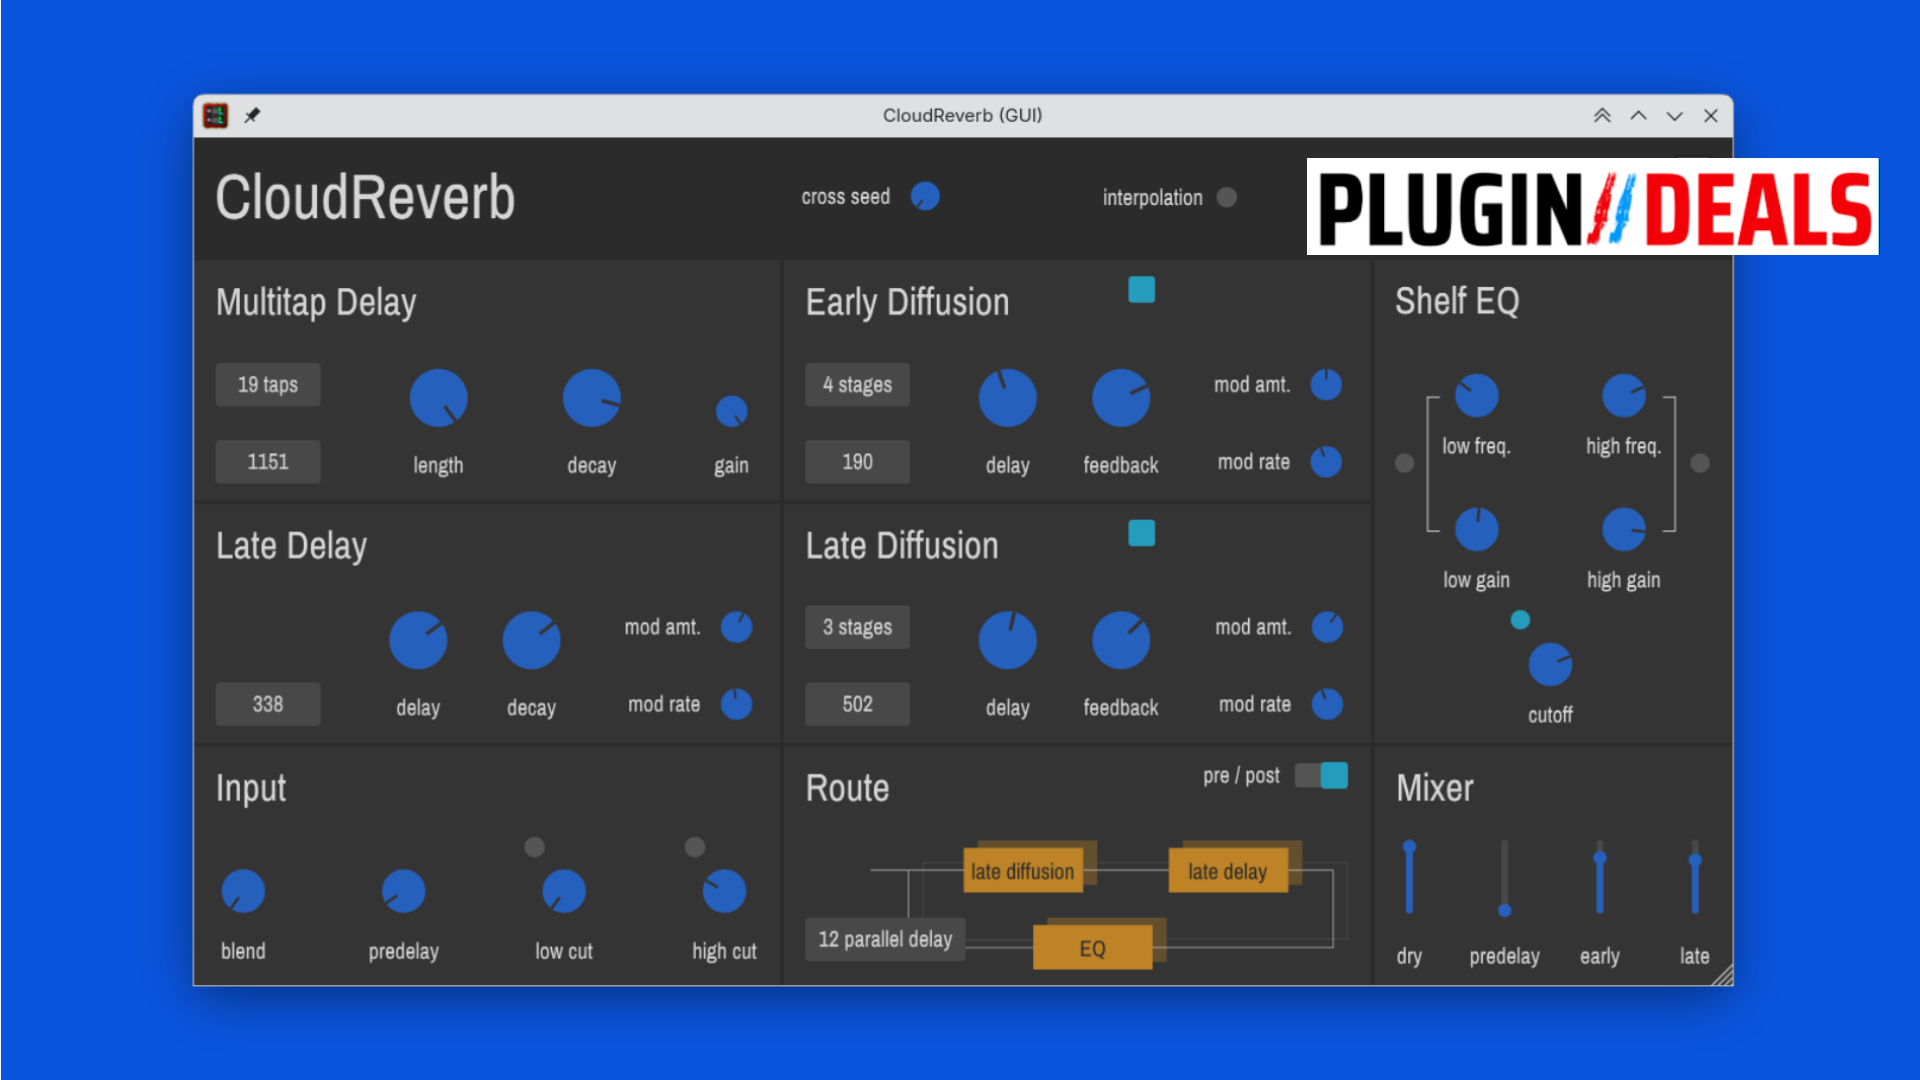Viewport: 1920px width, 1080px height.
Task: Toggle the low cut enable dot
Action: 535,847
